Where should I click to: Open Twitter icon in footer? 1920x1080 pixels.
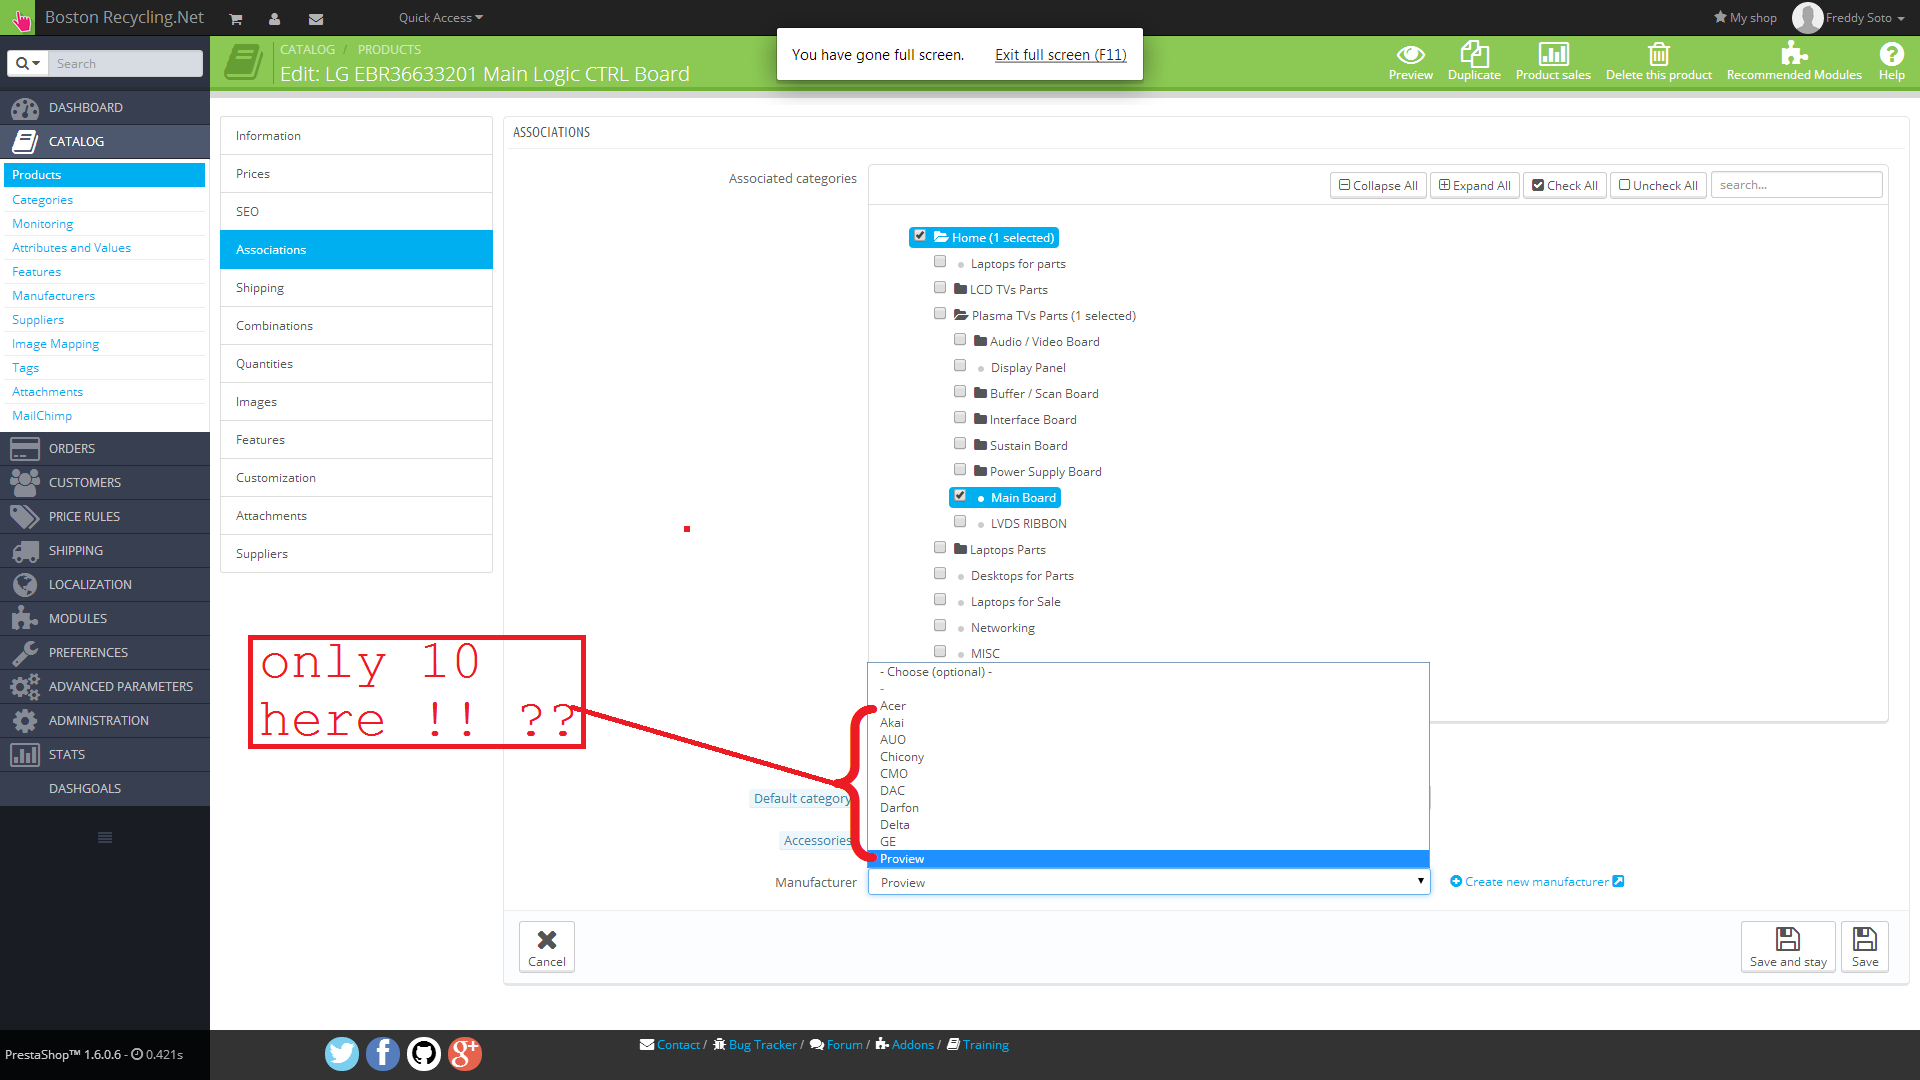click(x=342, y=1053)
